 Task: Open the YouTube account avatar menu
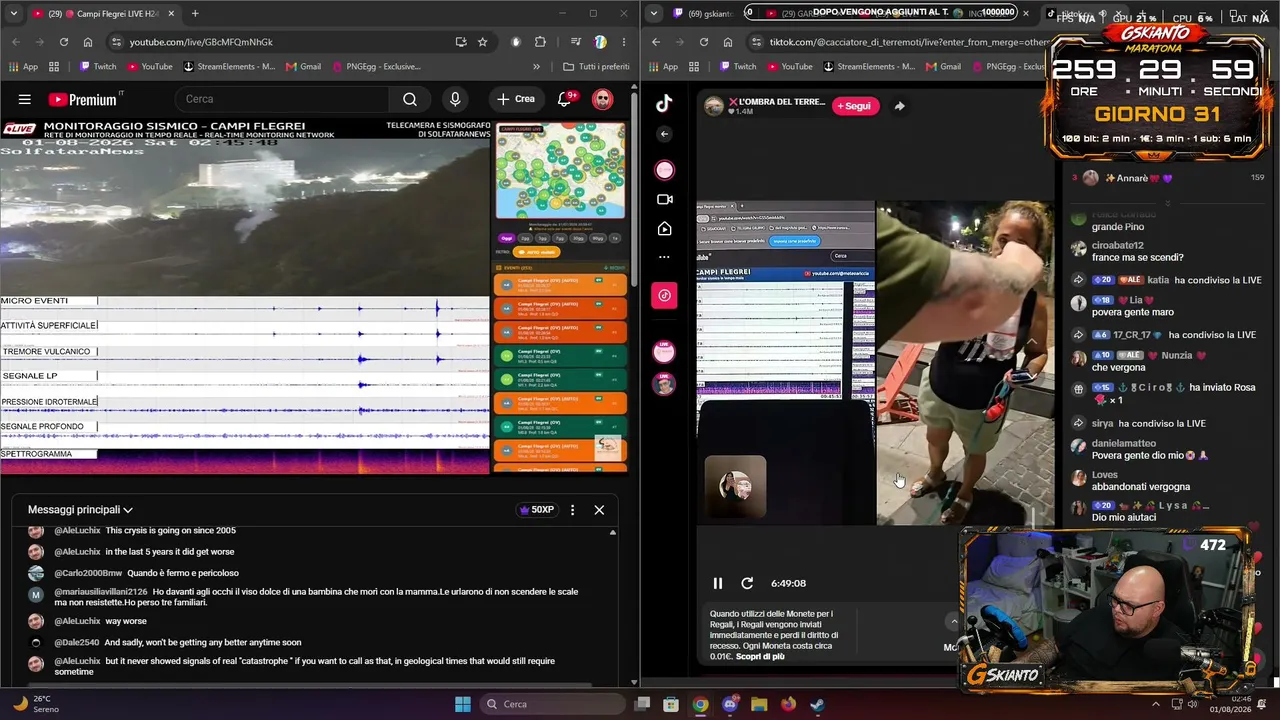coord(602,99)
